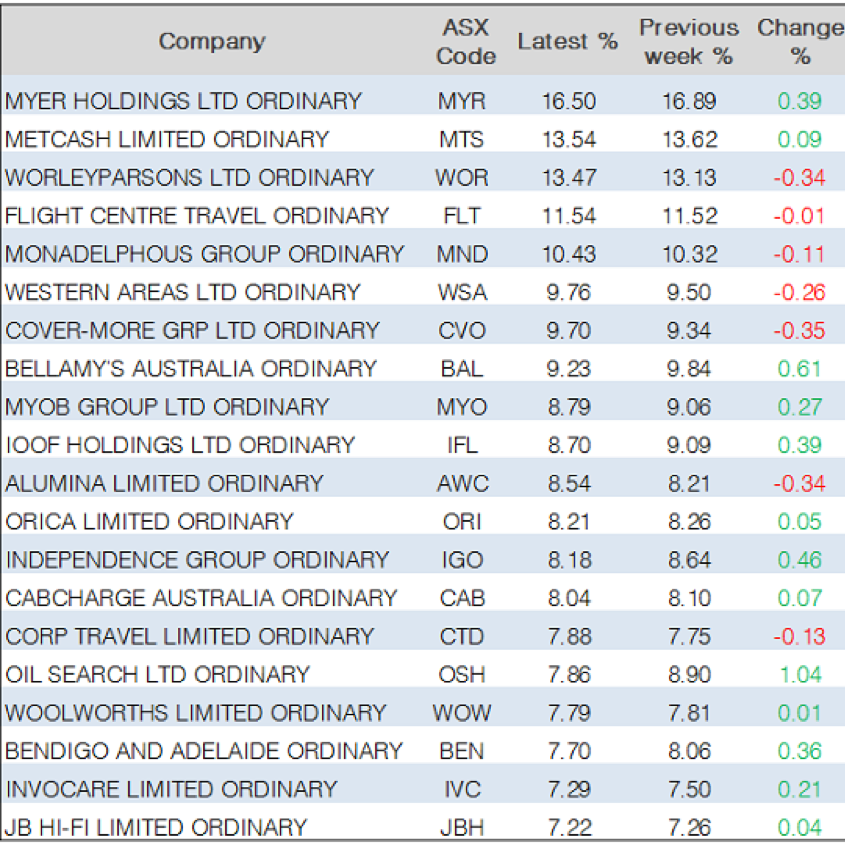The height and width of the screenshot is (845, 845).
Task: Click the Latest % column header
Action: point(567,41)
